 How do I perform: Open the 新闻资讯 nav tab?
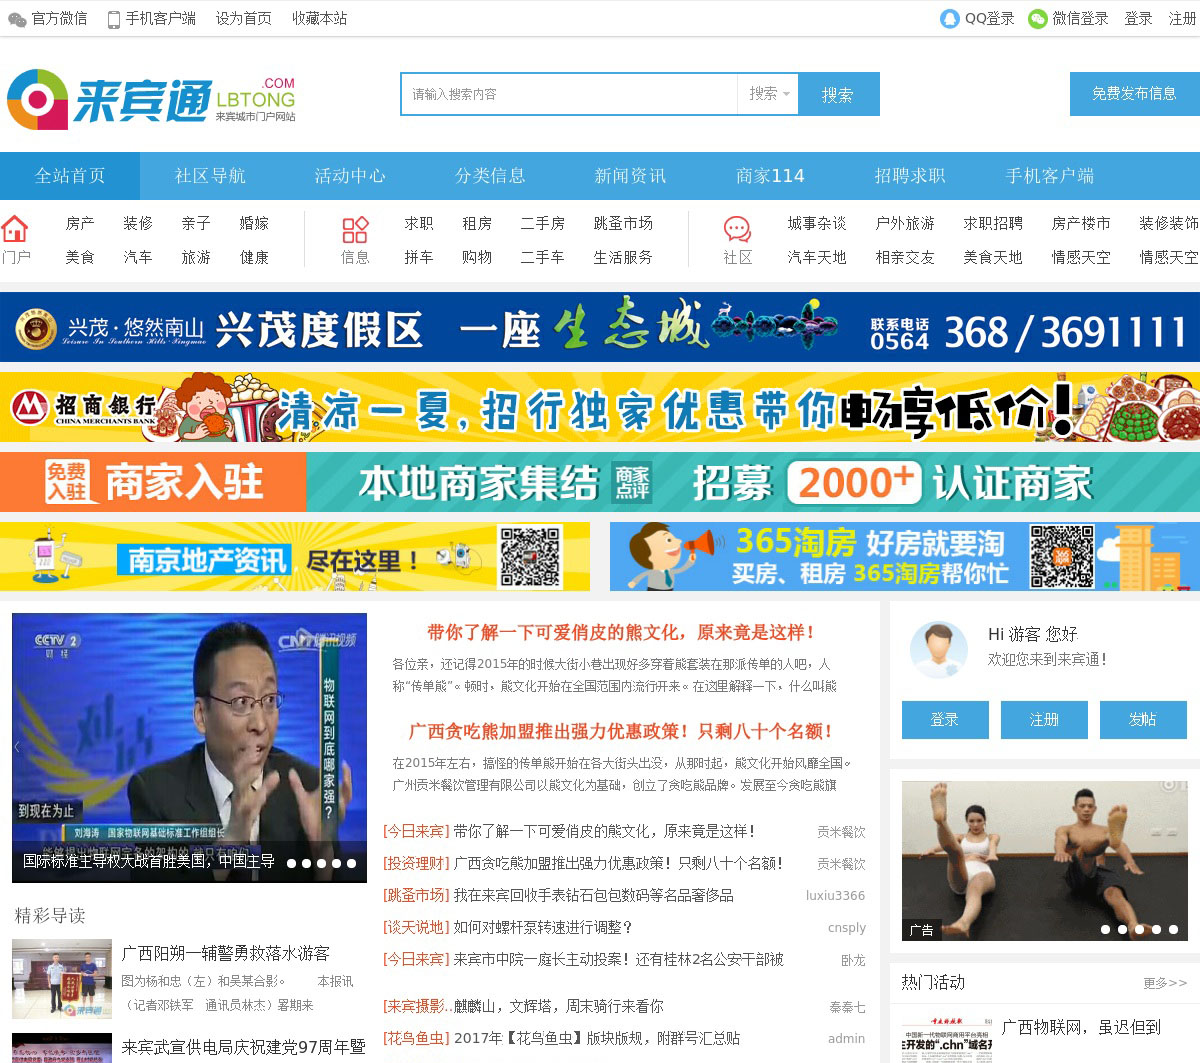pos(630,176)
